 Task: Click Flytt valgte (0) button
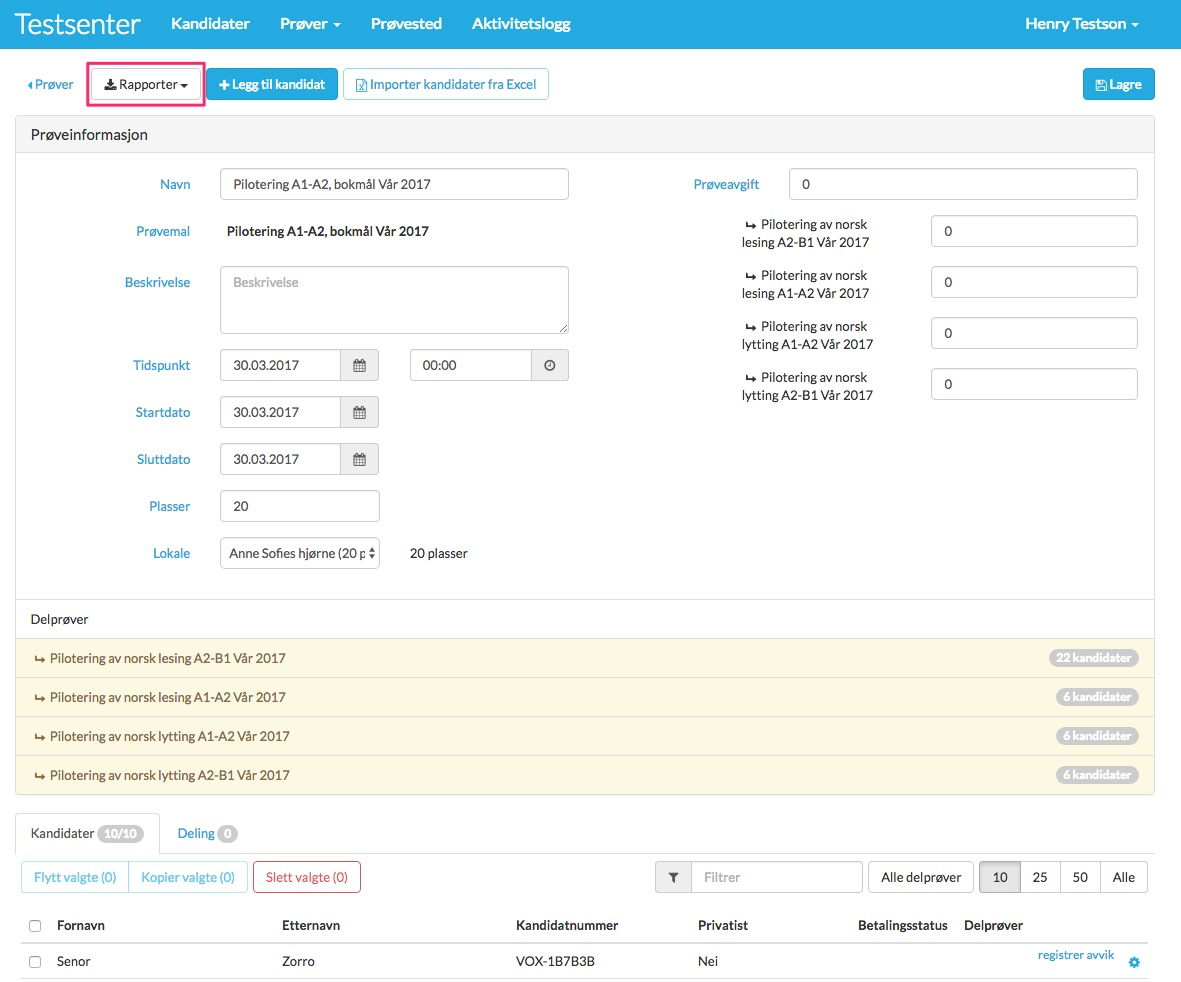(x=75, y=877)
